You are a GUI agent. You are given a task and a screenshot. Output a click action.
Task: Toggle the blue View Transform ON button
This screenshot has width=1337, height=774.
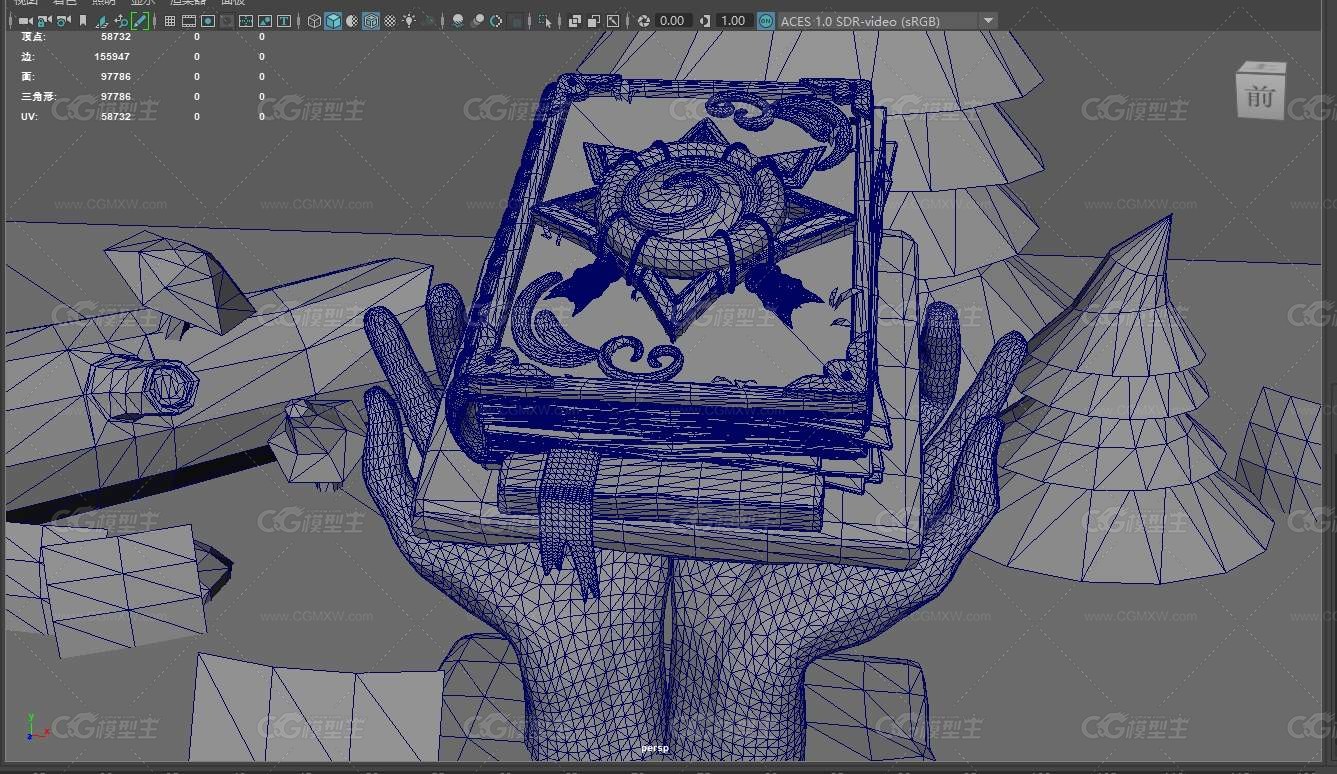(766, 21)
